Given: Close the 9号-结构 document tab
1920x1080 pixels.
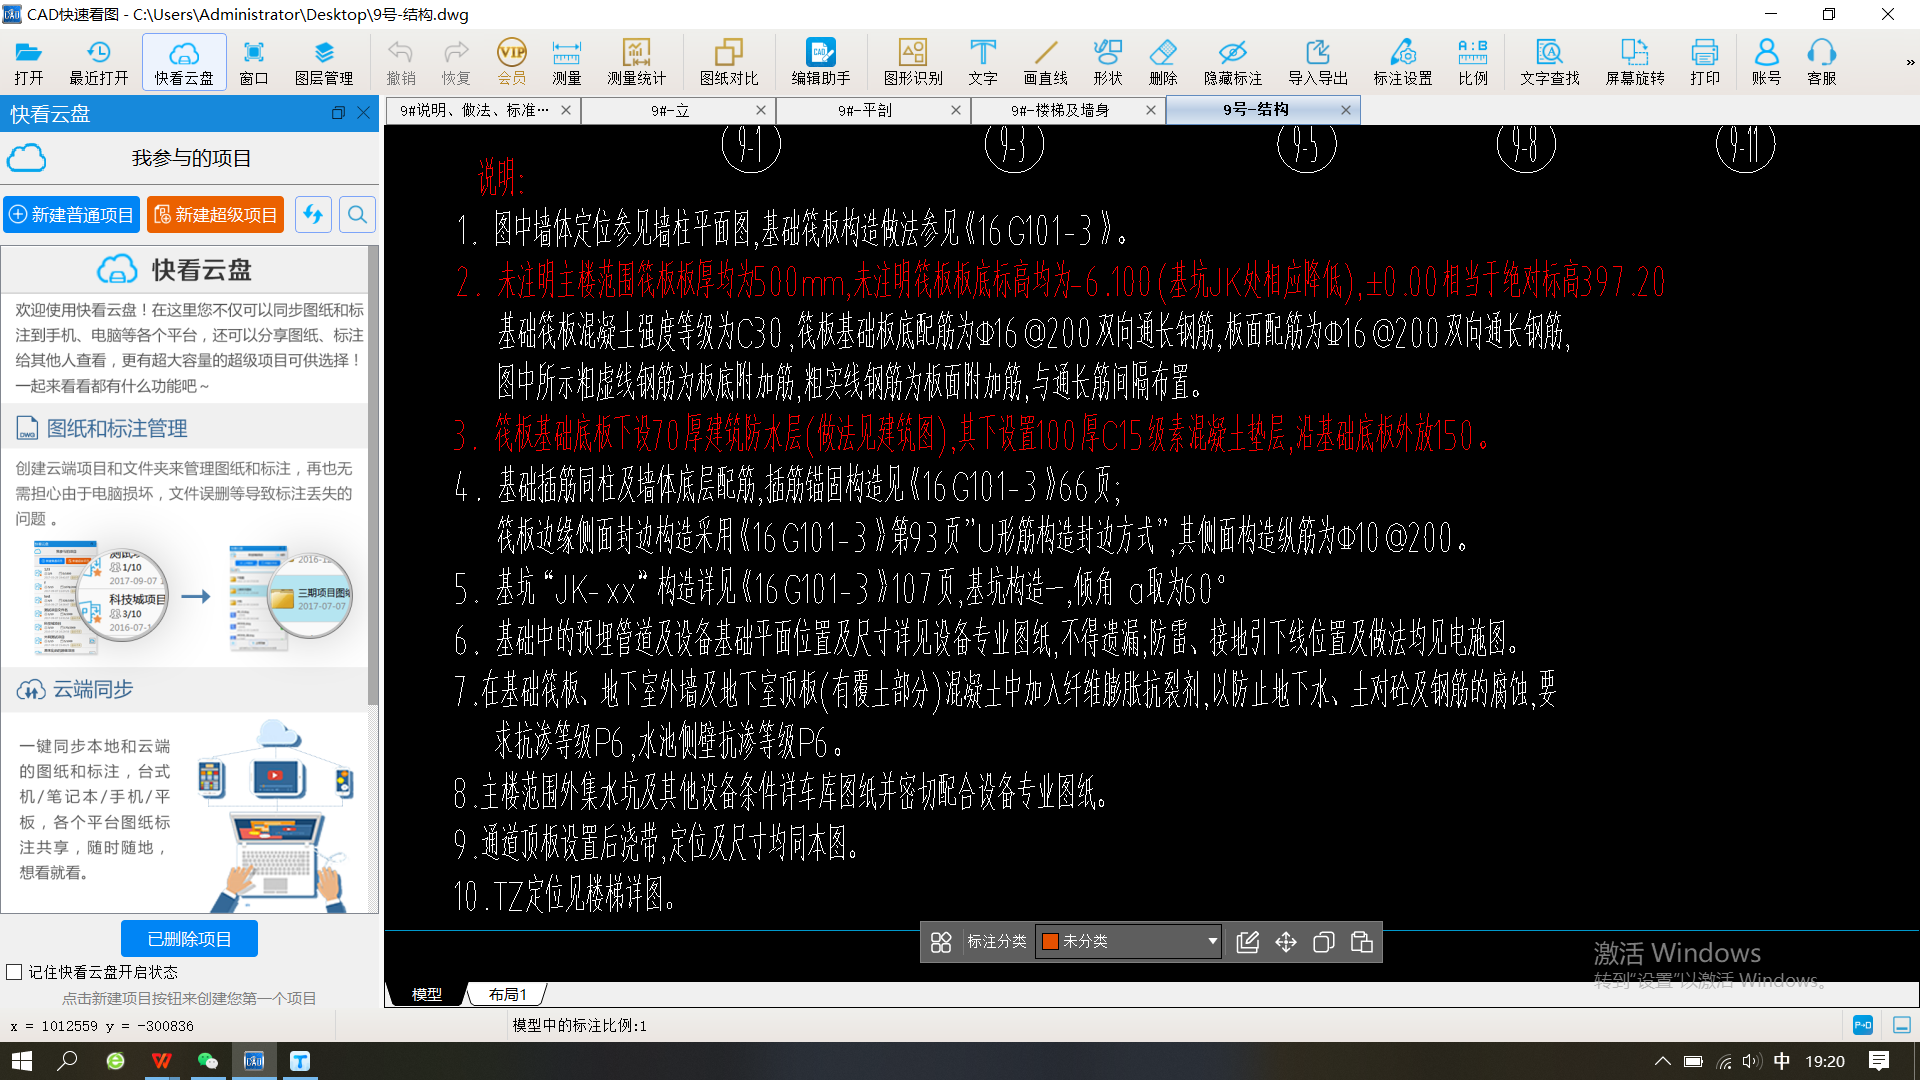Looking at the screenshot, I should click(x=1346, y=110).
